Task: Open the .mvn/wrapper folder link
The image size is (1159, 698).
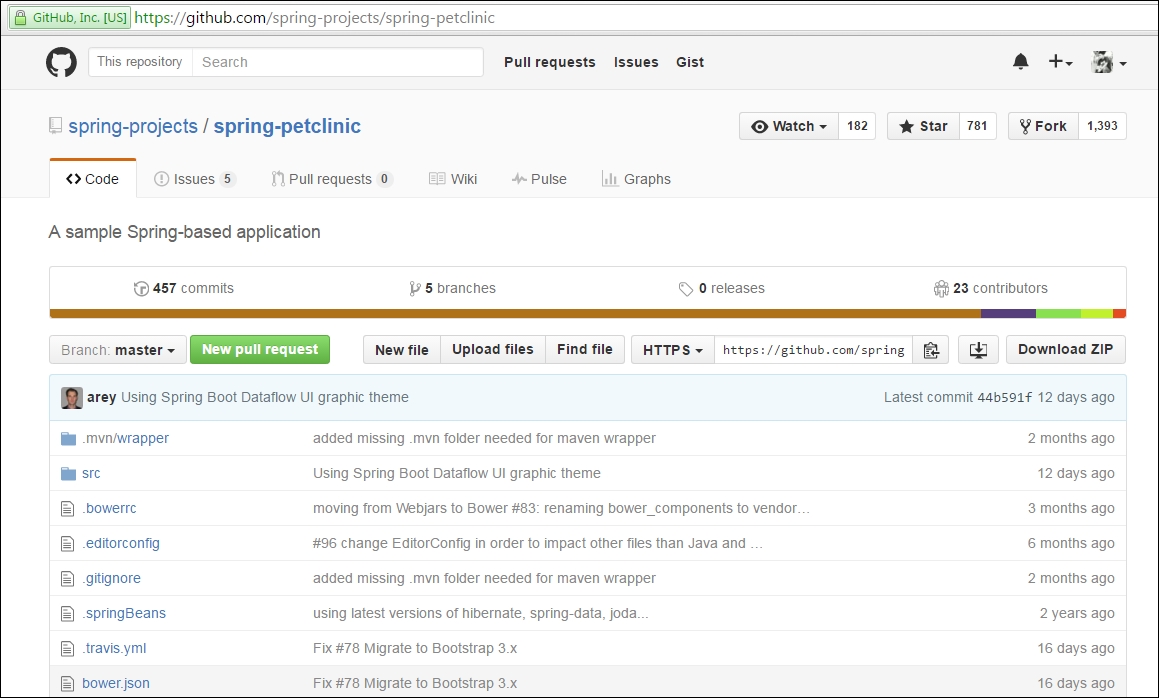Action: (126, 438)
